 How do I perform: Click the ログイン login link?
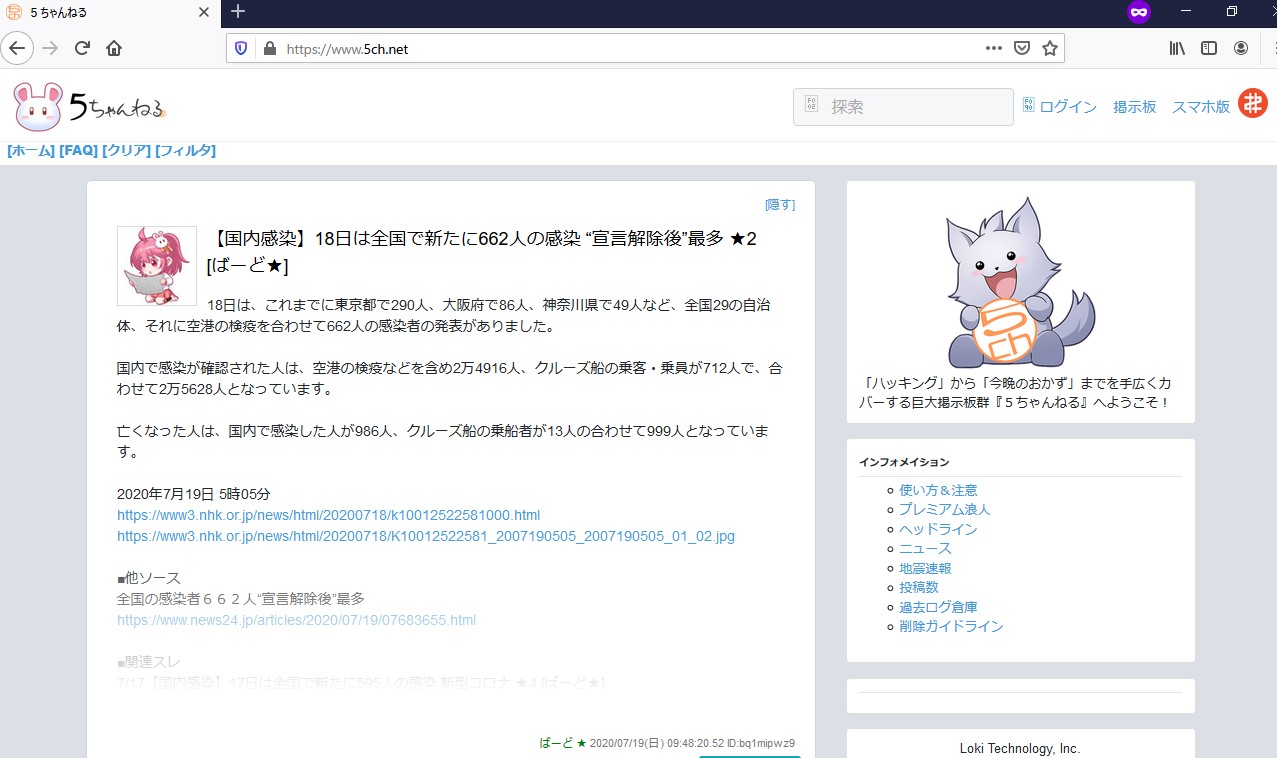point(1067,107)
